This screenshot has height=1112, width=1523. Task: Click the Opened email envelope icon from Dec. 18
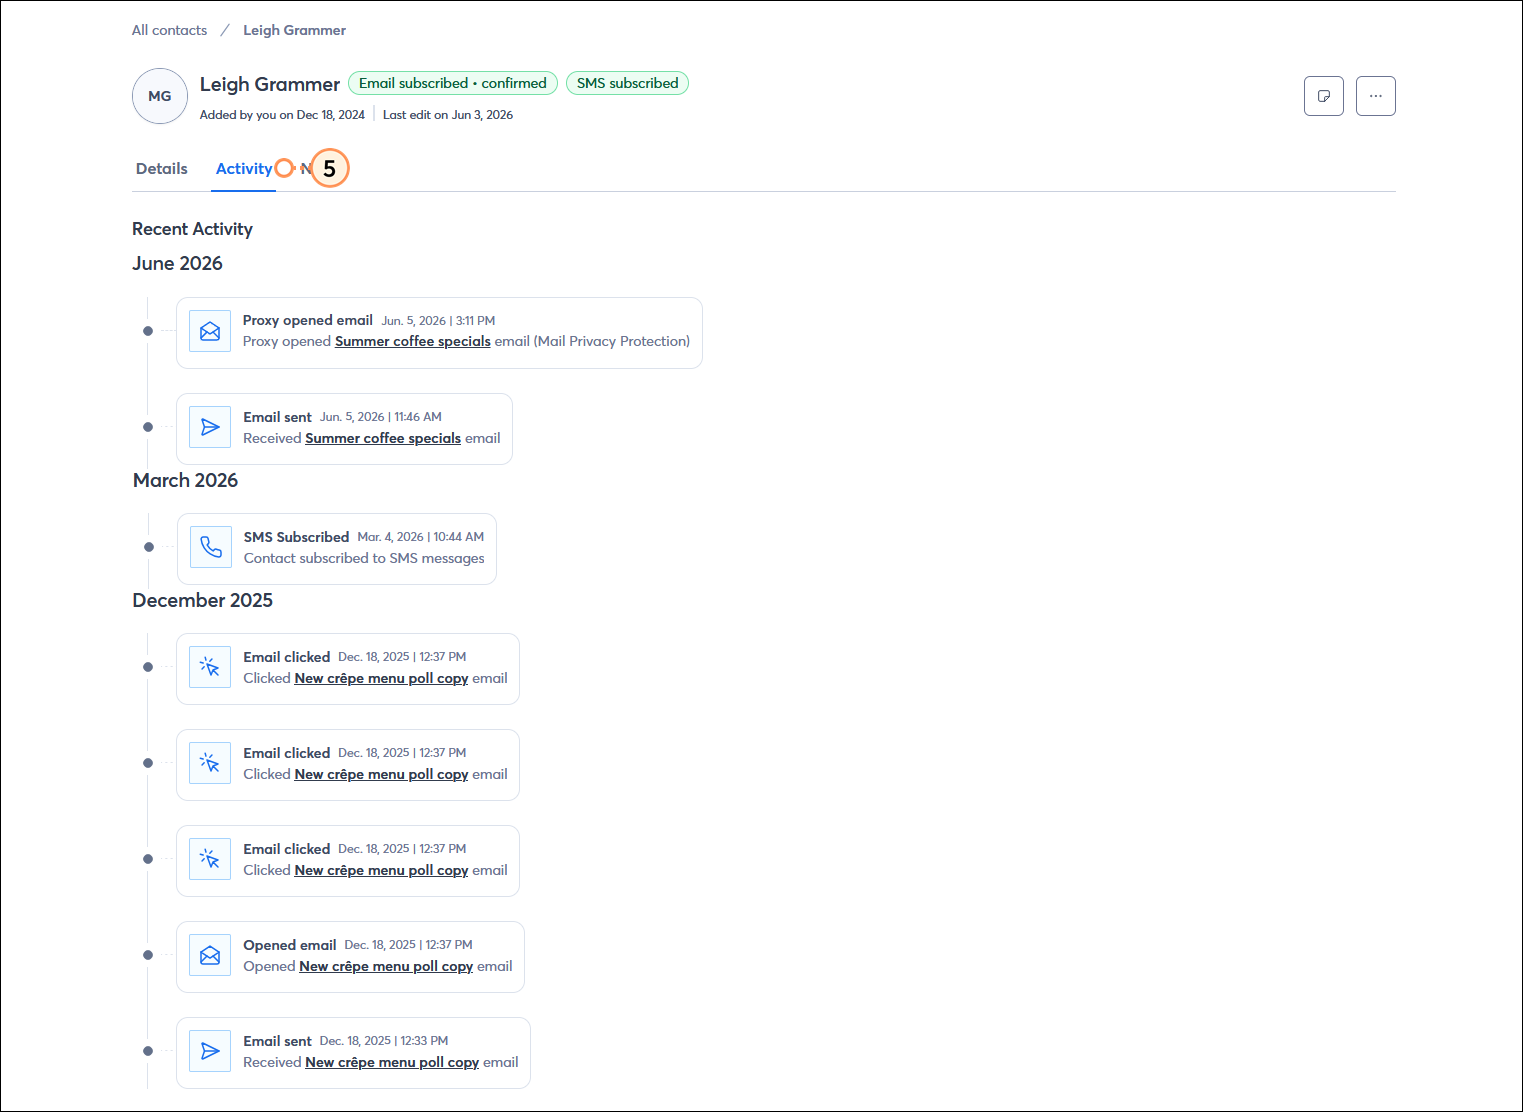[210, 955]
